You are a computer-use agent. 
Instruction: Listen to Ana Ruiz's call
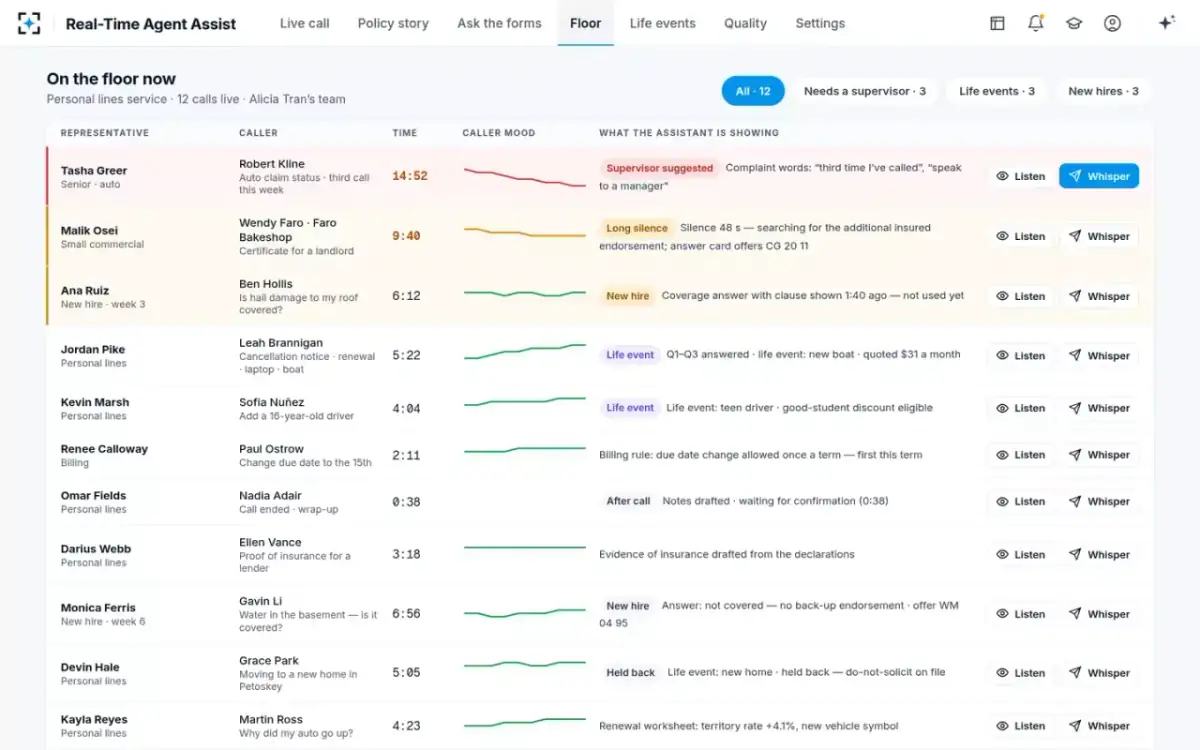click(1020, 296)
